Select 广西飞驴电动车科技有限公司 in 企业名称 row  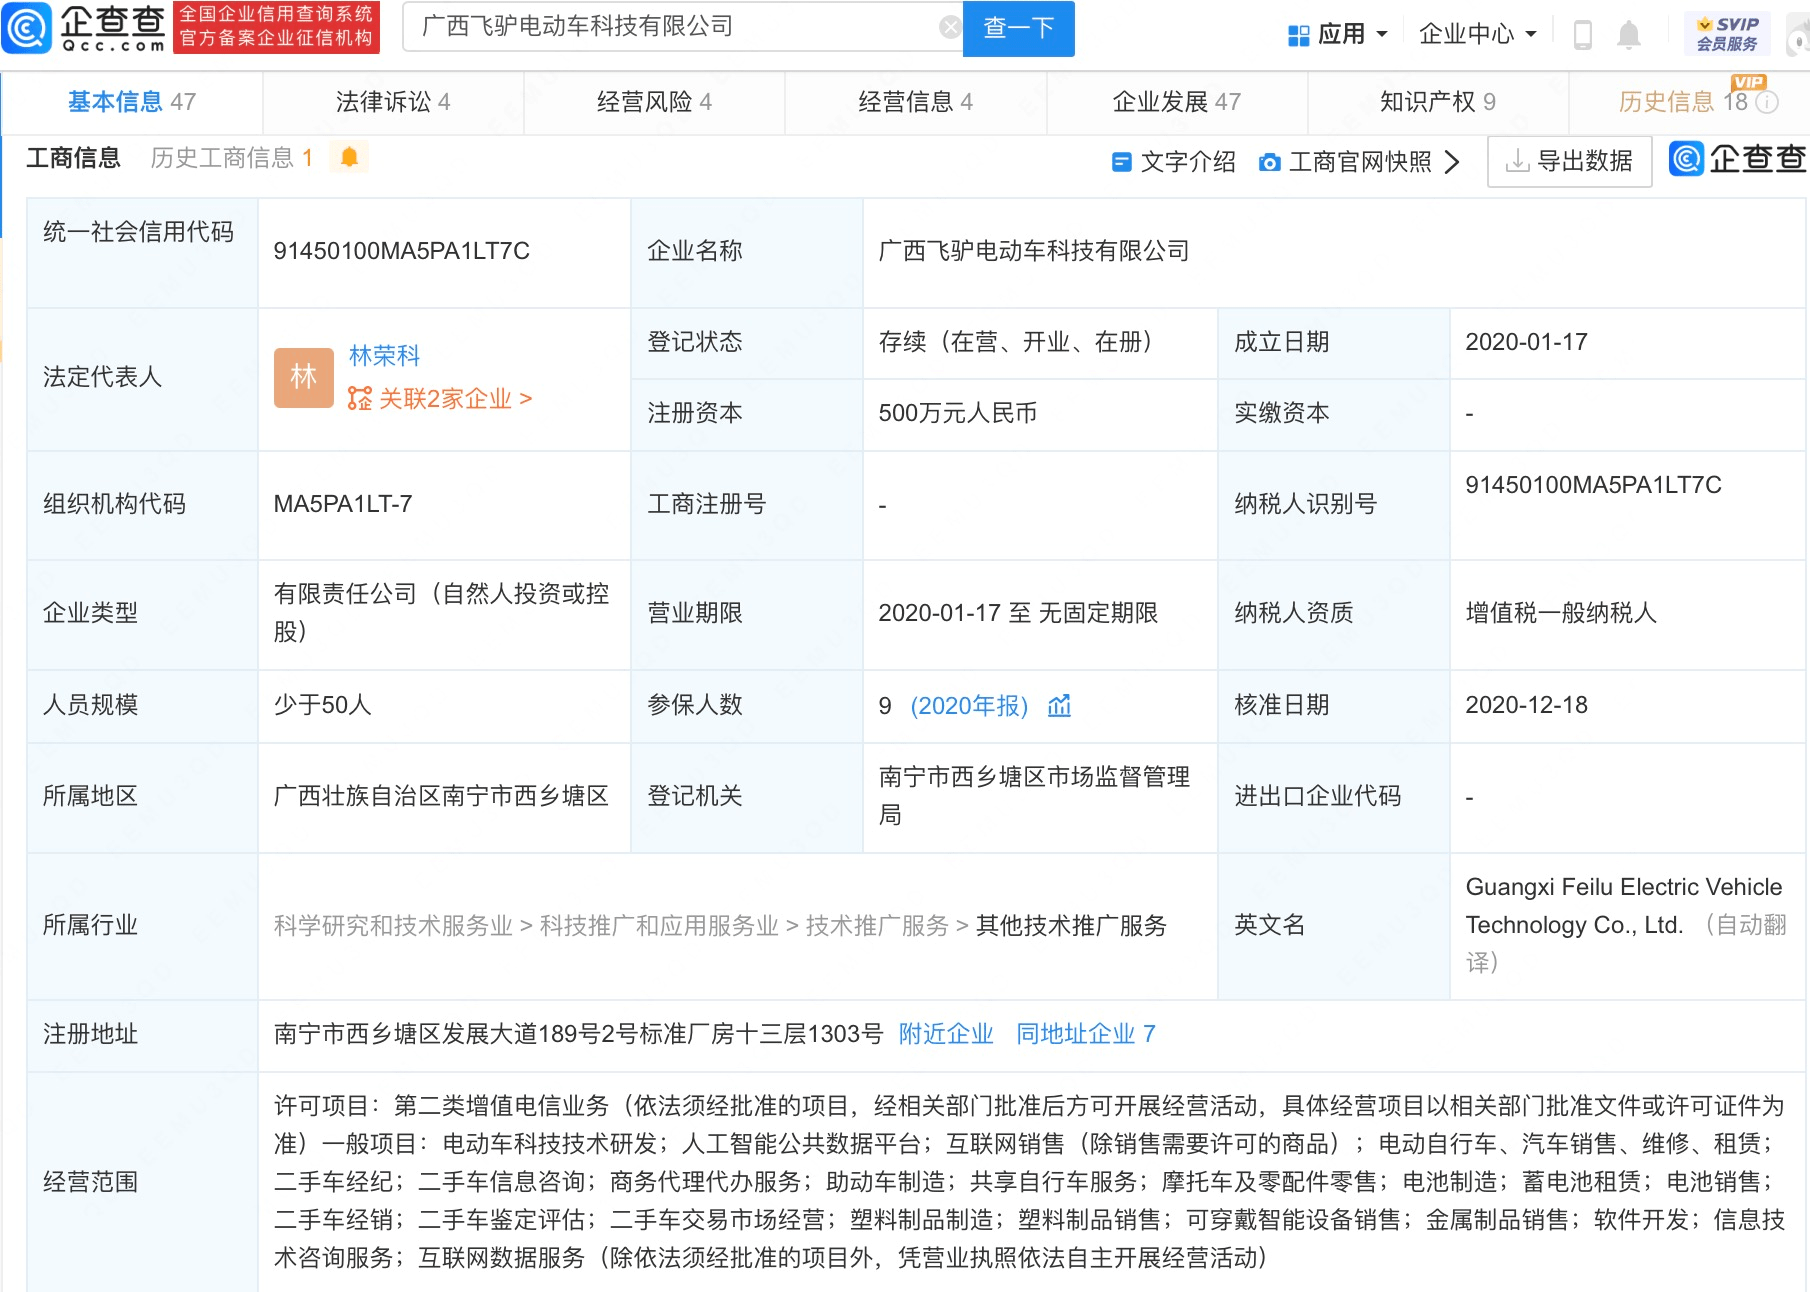(1034, 251)
